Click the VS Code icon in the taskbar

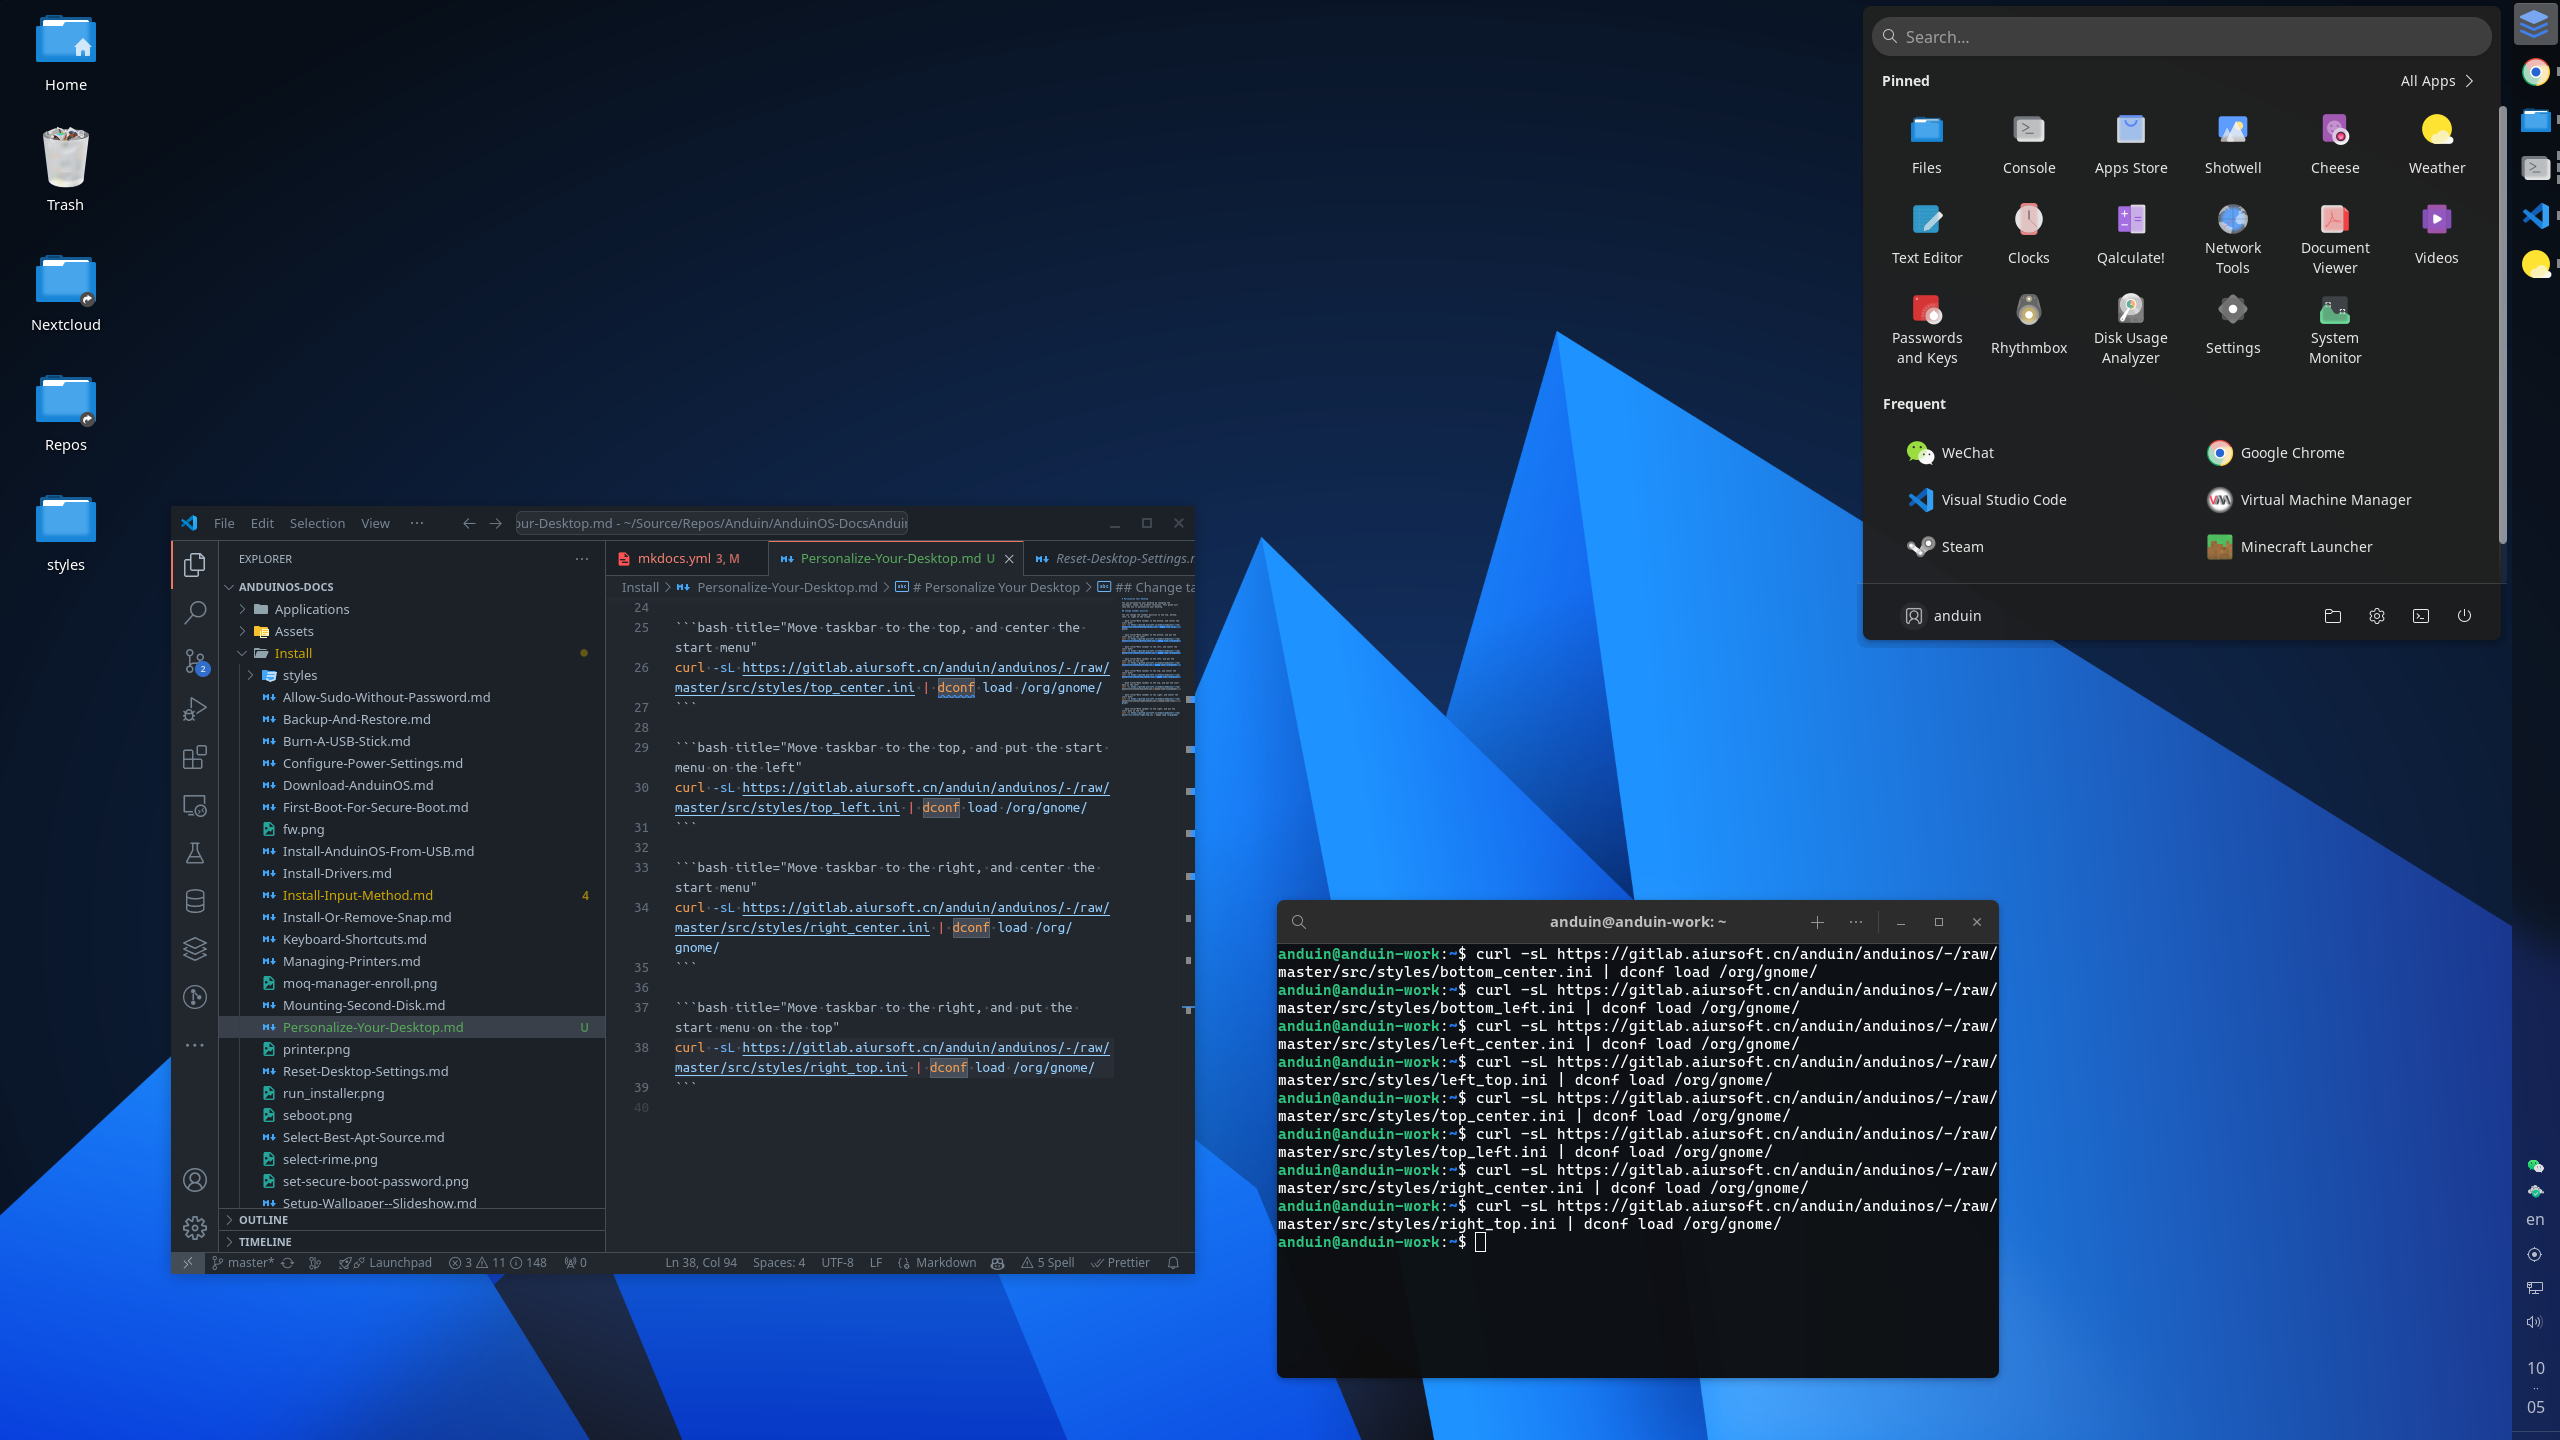coord(2535,215)
